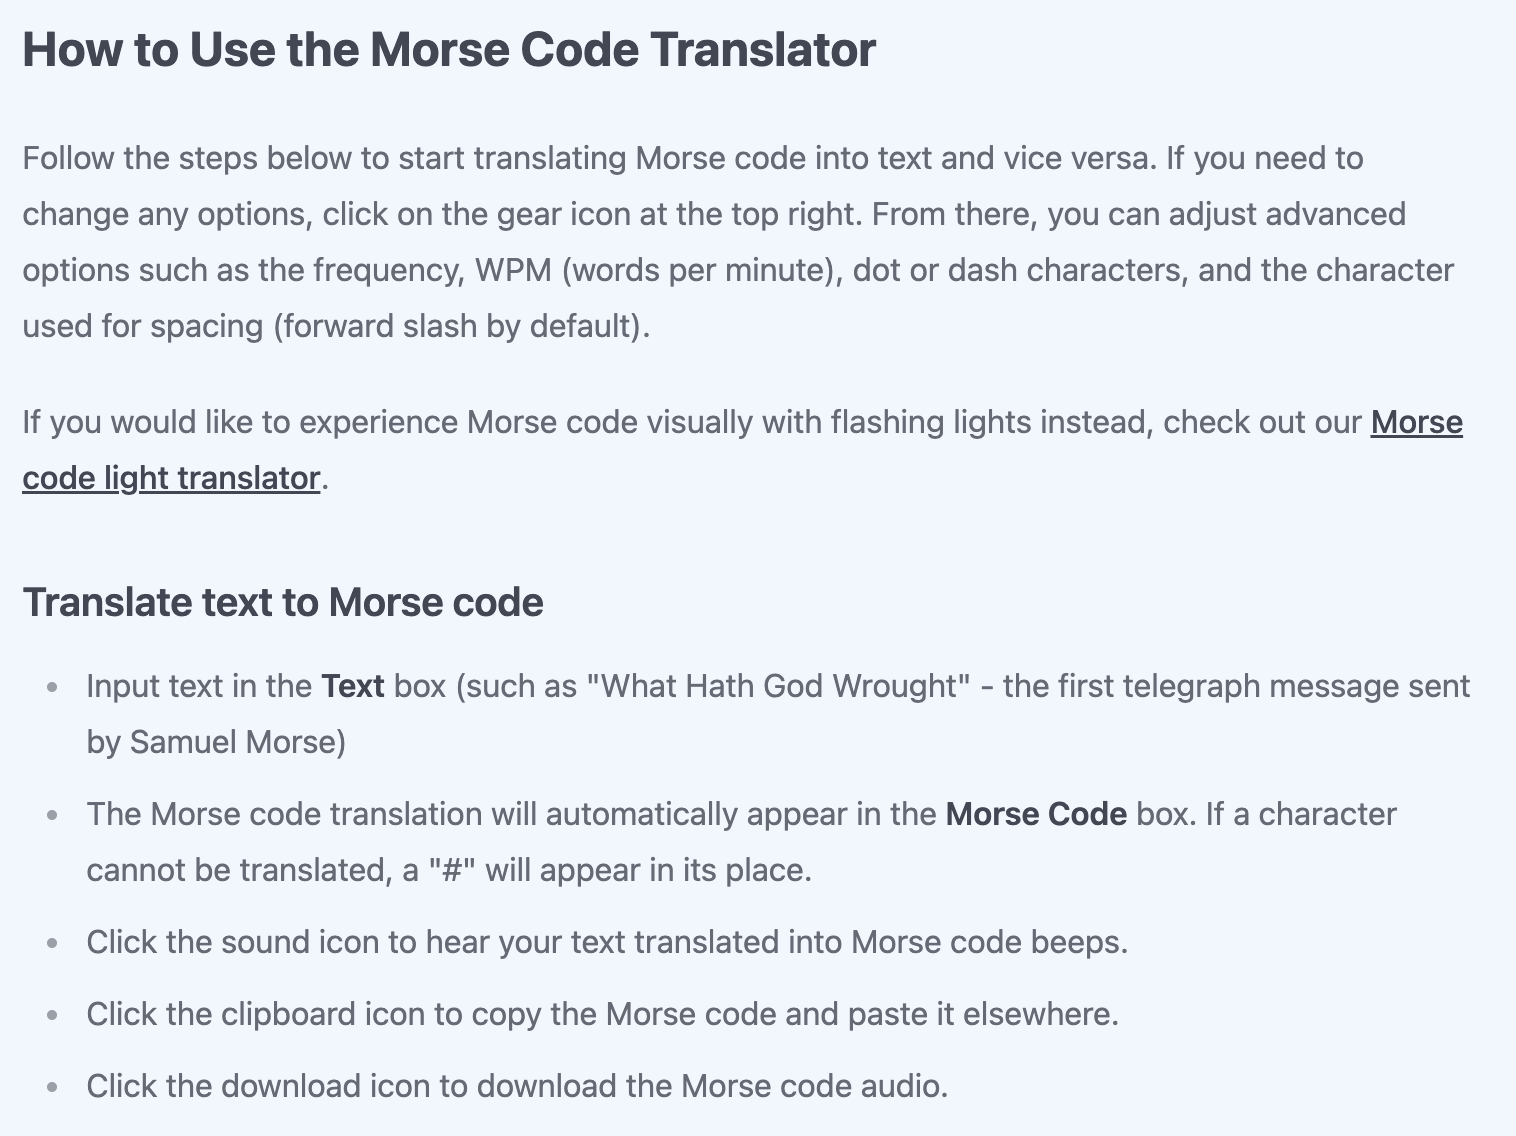Click the "(forward slash by default)" text
Screen dimensions: 1516x1136
457,326
